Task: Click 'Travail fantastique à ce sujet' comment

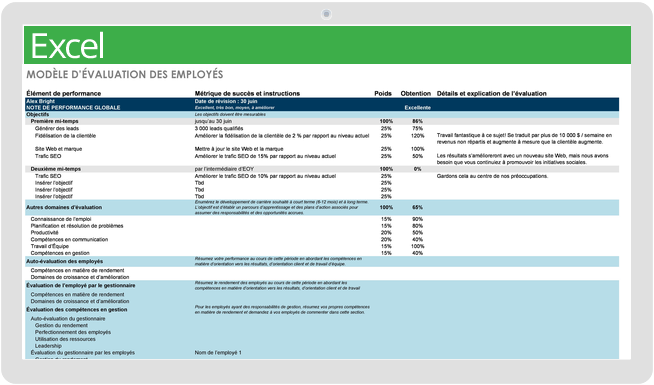Action: [524, 138]
